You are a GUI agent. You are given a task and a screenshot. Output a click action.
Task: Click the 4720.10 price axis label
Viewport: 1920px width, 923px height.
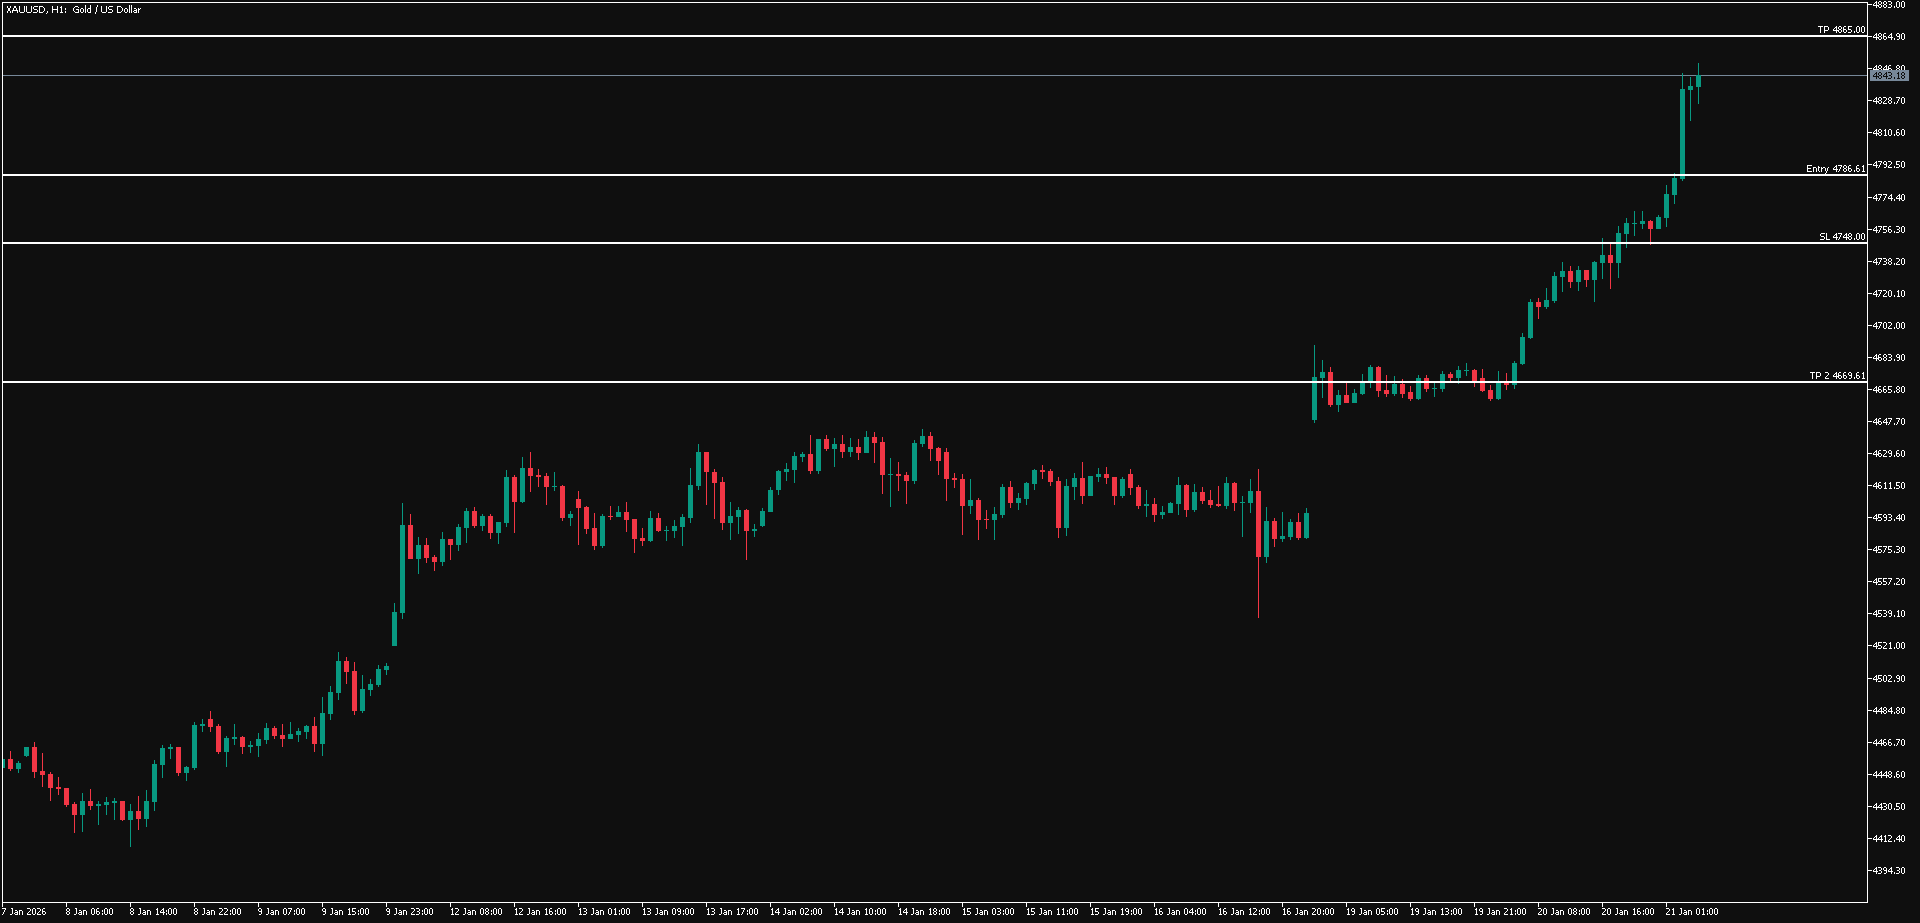[x=1889, y=294]
